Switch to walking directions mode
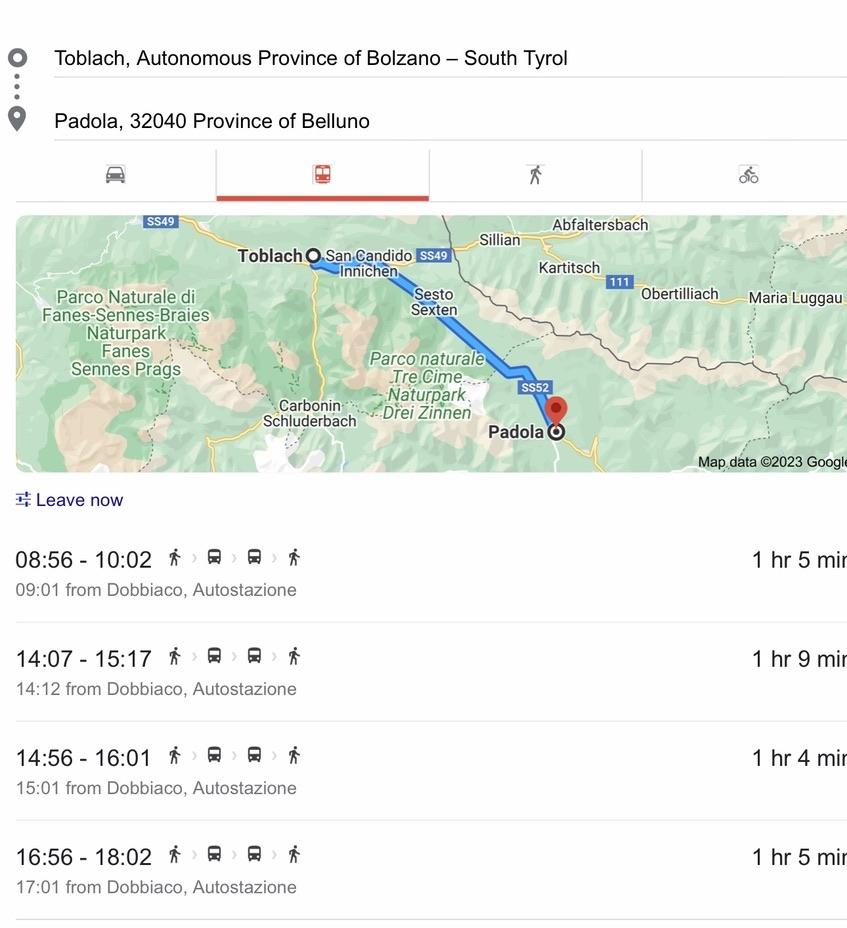Viewport: 847px width, 928px height. (535, 175)
